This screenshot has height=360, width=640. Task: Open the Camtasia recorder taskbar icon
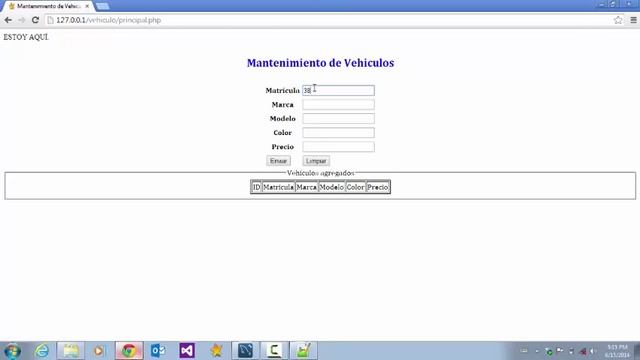(274, 351)
